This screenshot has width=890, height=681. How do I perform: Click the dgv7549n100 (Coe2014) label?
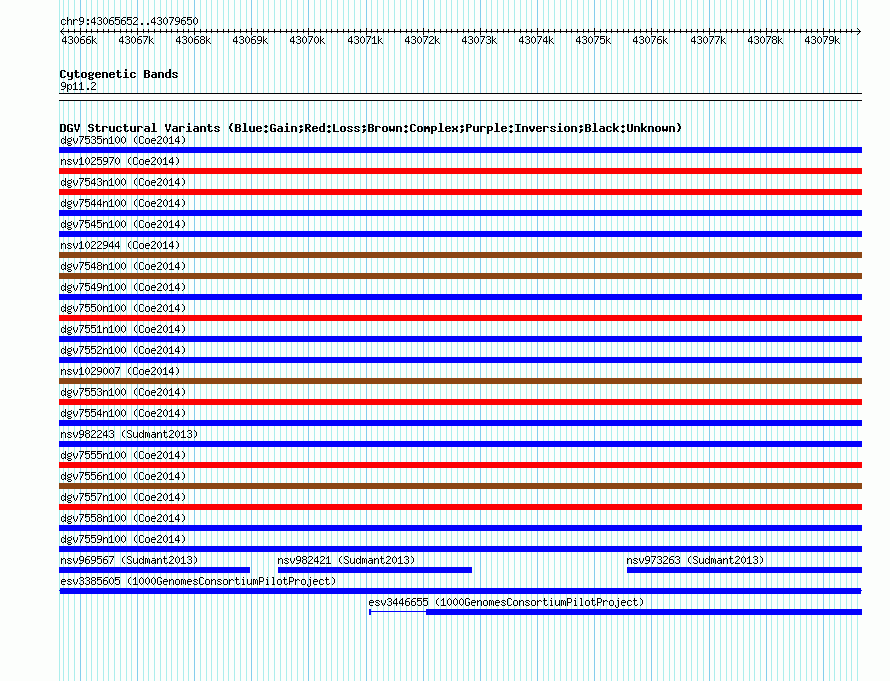123,287
